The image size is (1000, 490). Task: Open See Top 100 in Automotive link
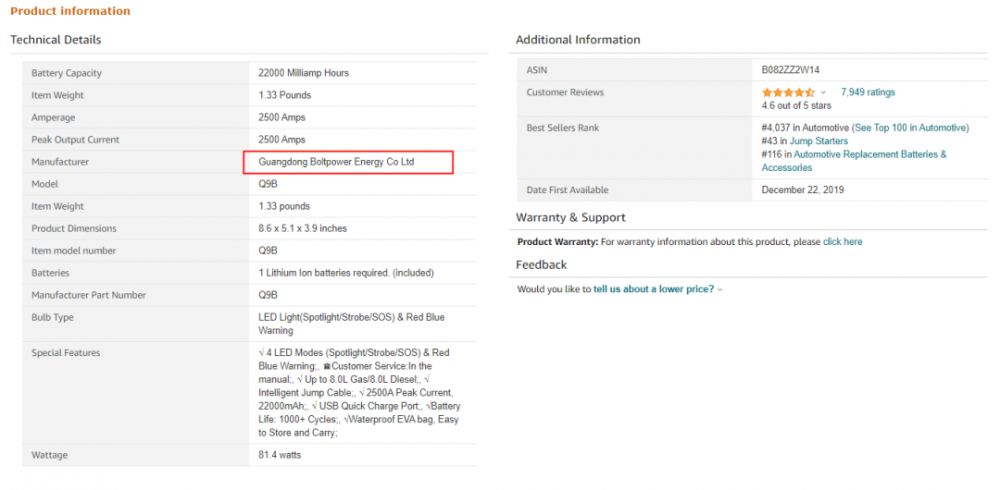pos(910,128)
